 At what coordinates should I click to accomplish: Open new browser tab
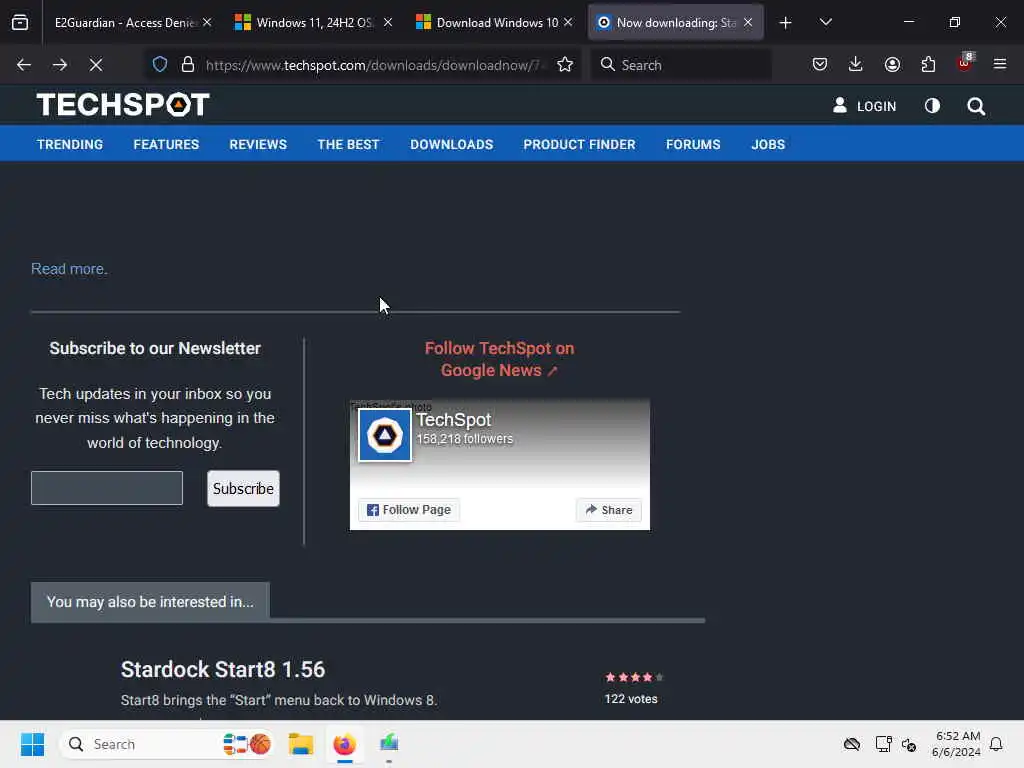pos(786,23)
